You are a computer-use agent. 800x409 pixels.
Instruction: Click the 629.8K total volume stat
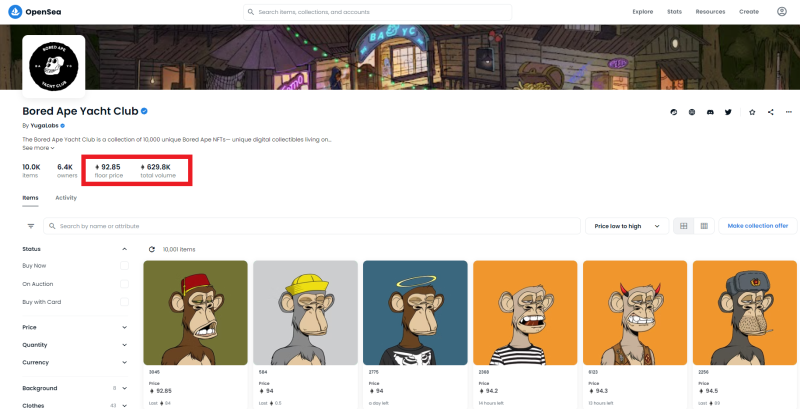(x=158, y=171)
